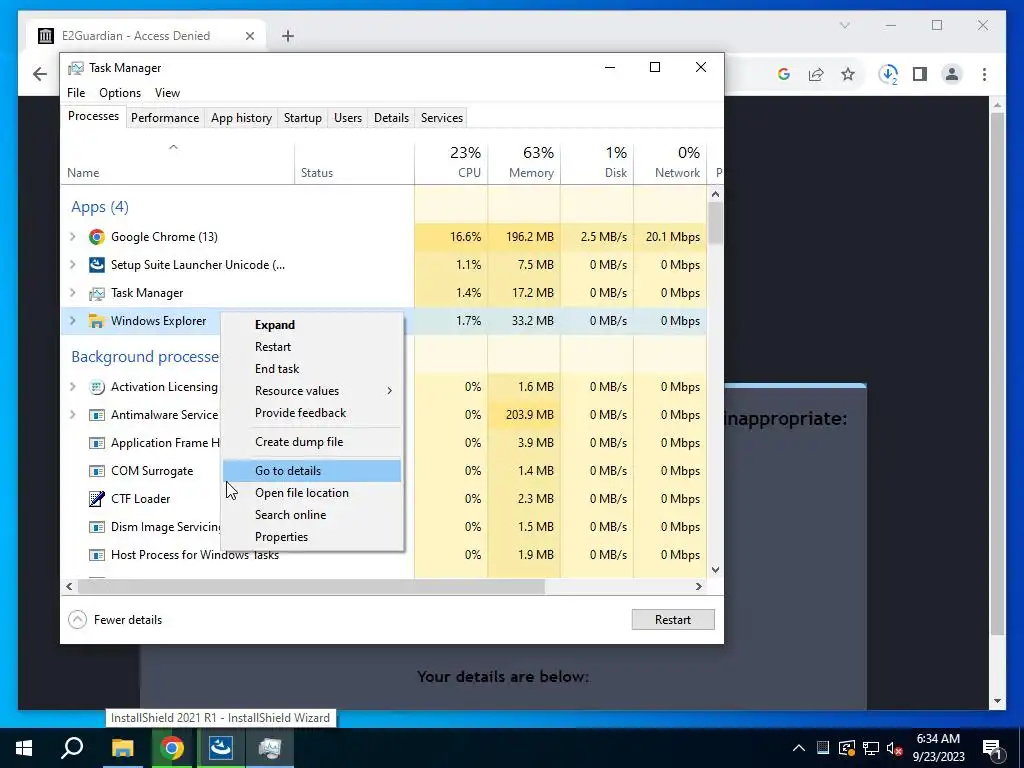Click the Google Chrome process icon
This screenshot has width=1024, height=768.
[97, 237]
